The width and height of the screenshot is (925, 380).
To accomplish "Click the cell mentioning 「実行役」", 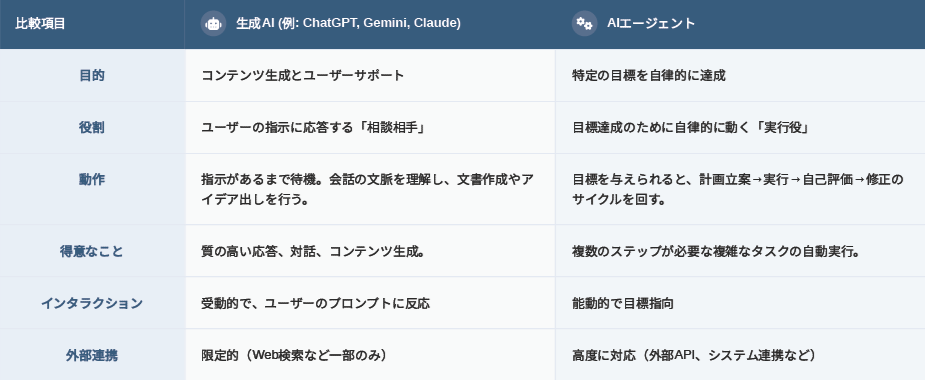I will pyautogui.click(x=740, y=127).
